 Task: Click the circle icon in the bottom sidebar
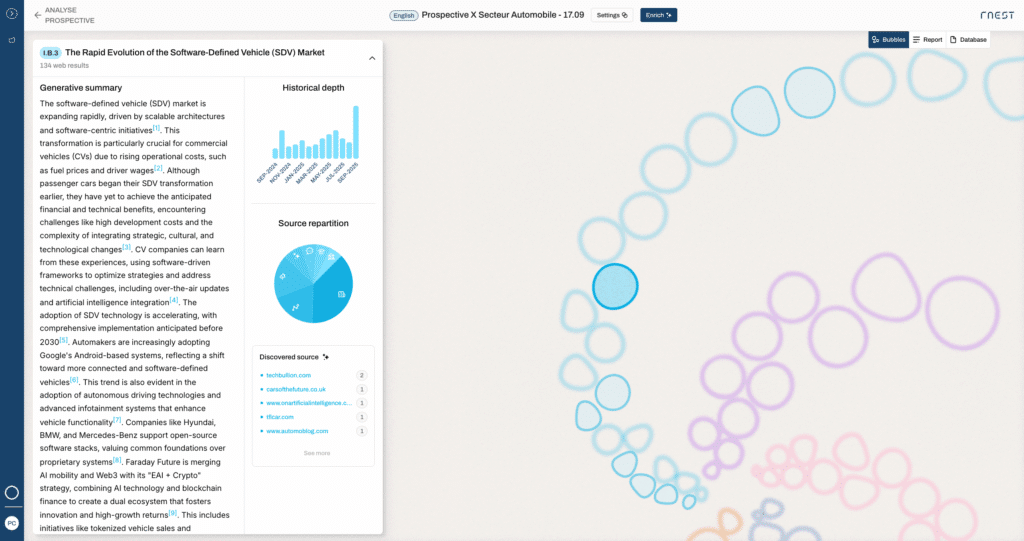pyautogui.click(x=12, y=493)
